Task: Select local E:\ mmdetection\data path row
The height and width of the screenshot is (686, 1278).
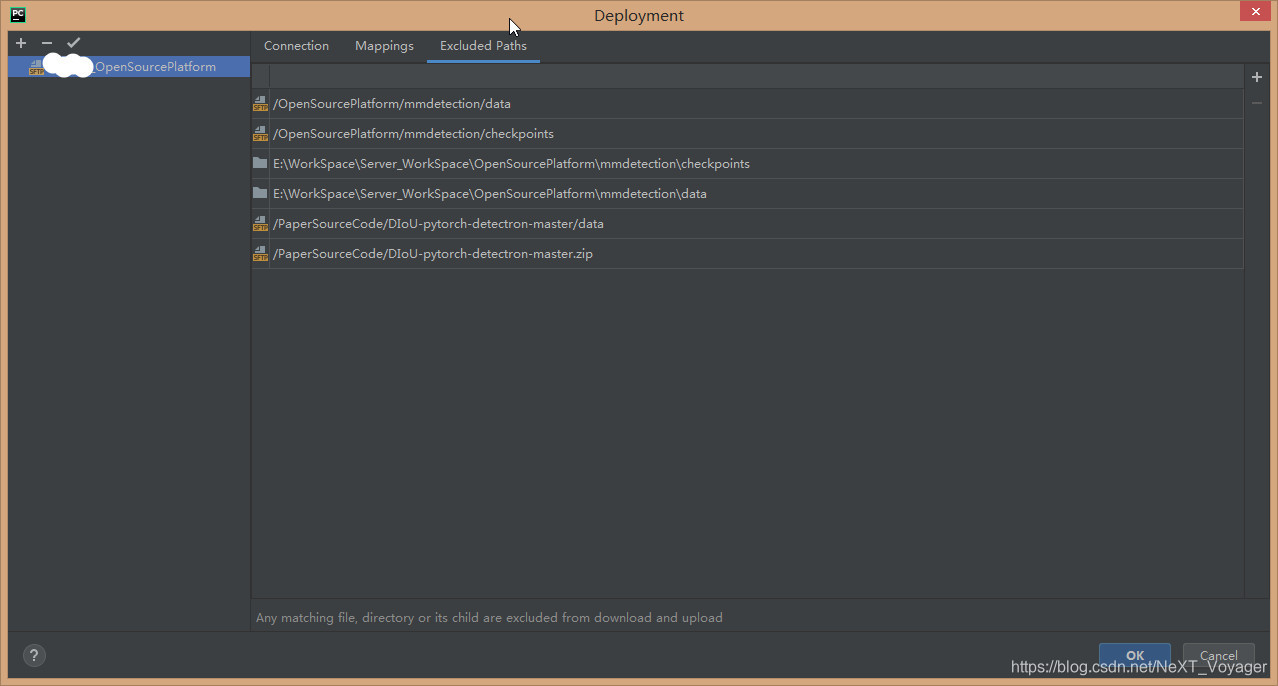Action: [747, 194]
